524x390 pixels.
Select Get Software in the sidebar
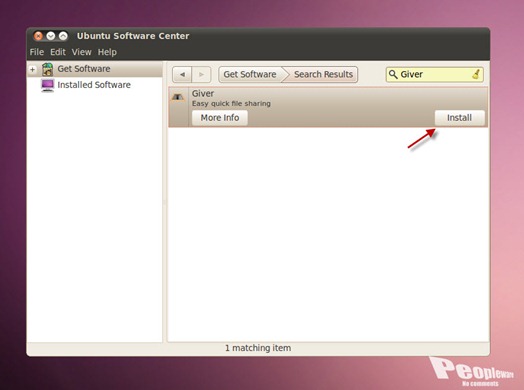pyautogui.click(x=94, y=69)
